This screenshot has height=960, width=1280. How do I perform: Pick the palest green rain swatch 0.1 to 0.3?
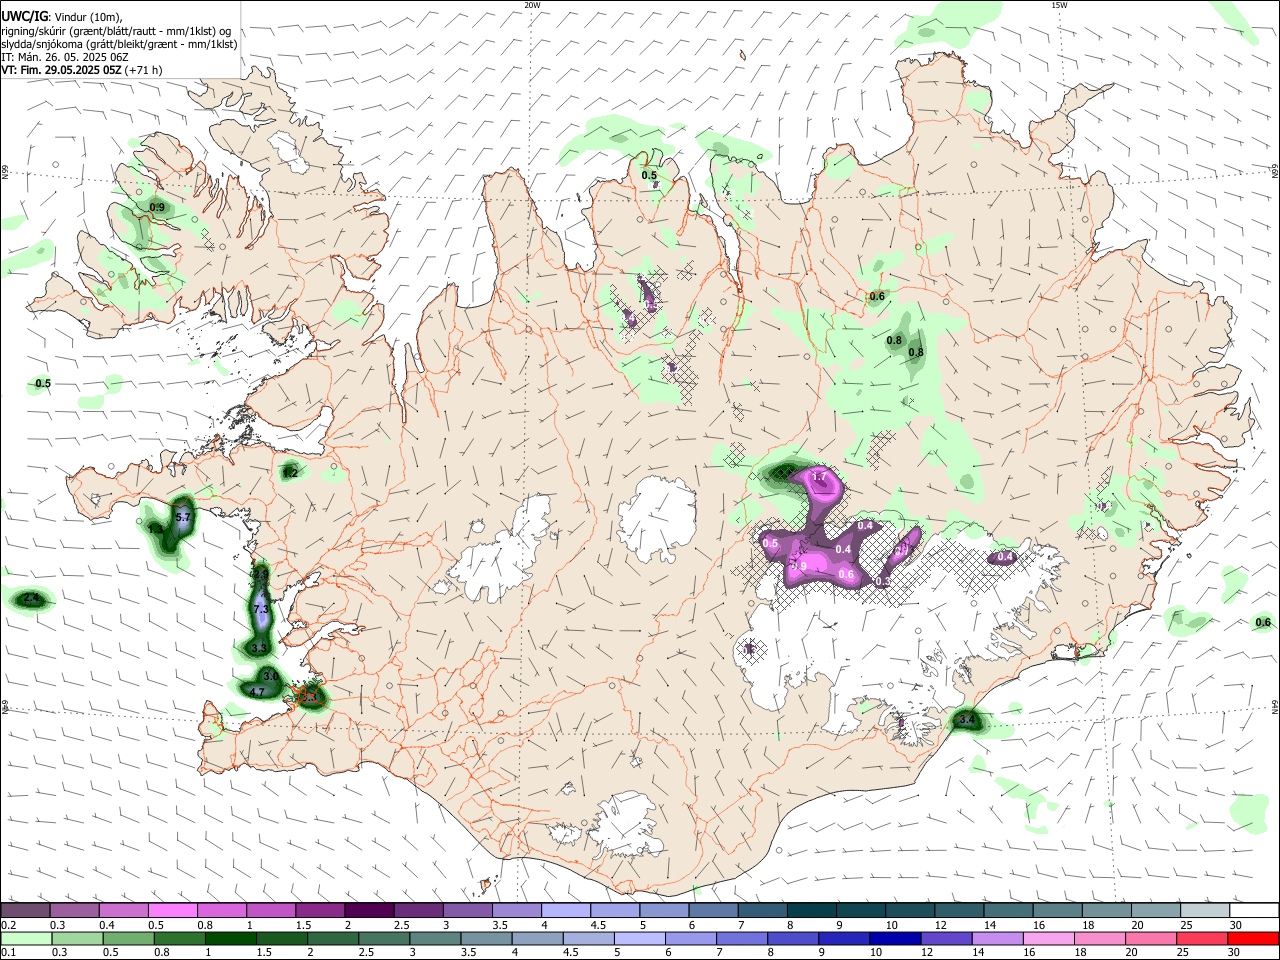pyautogui.click(x=25, y=938)
